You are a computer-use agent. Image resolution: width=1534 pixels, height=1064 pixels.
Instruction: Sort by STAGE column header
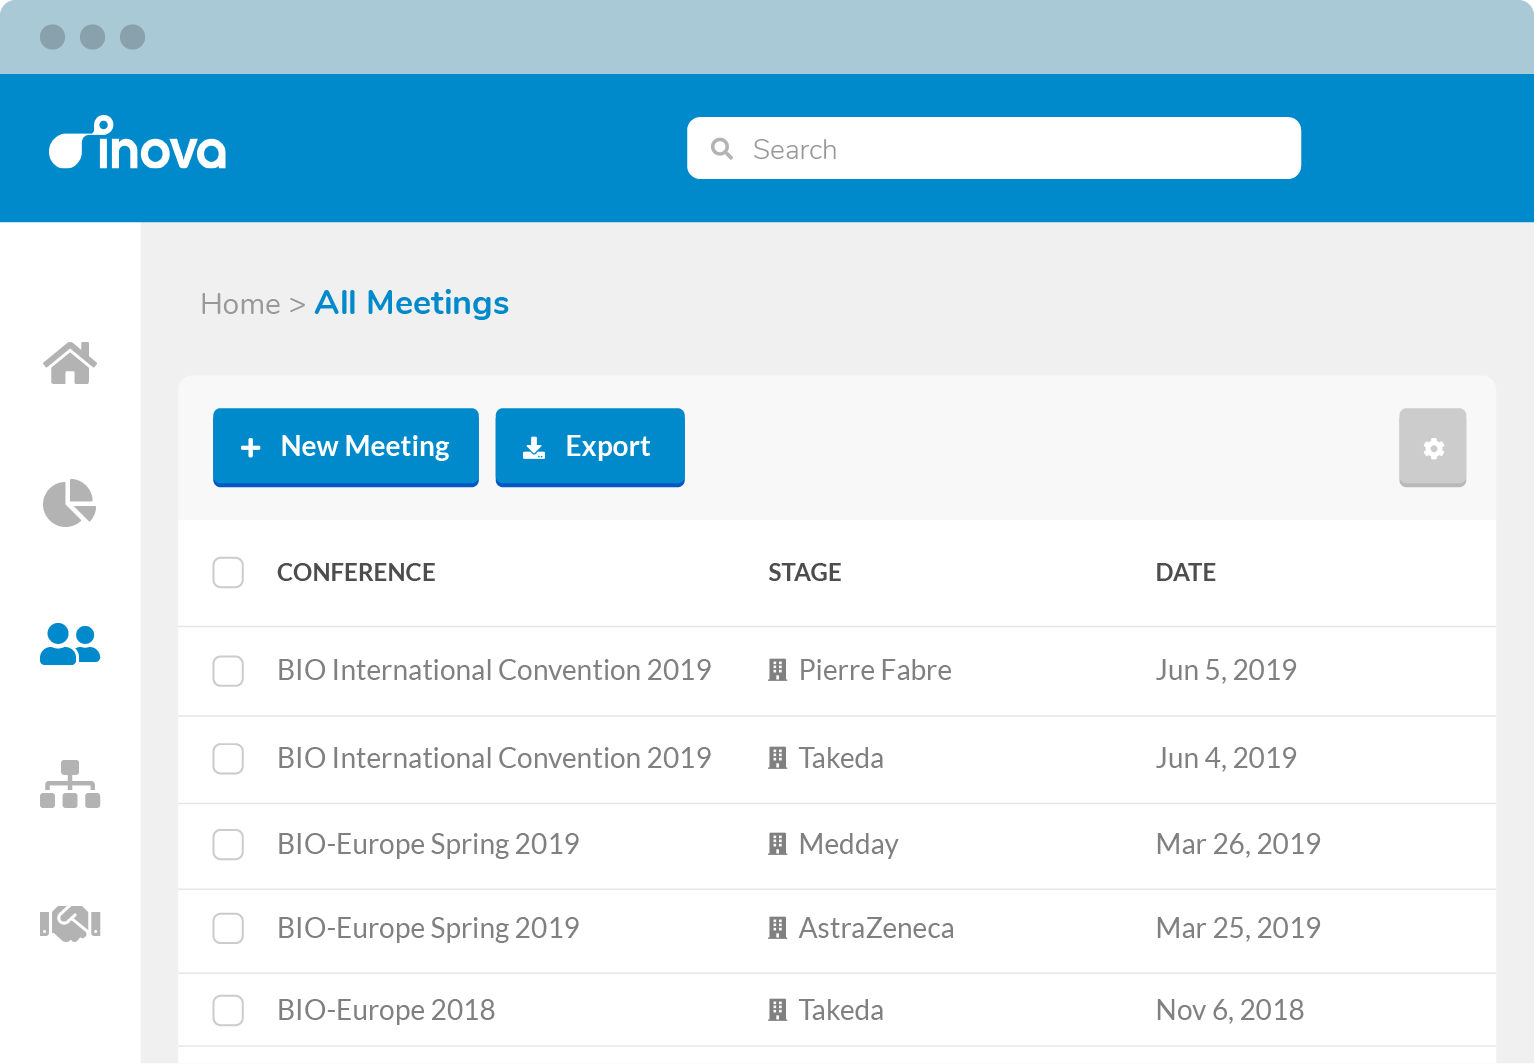tap(805, 572)
